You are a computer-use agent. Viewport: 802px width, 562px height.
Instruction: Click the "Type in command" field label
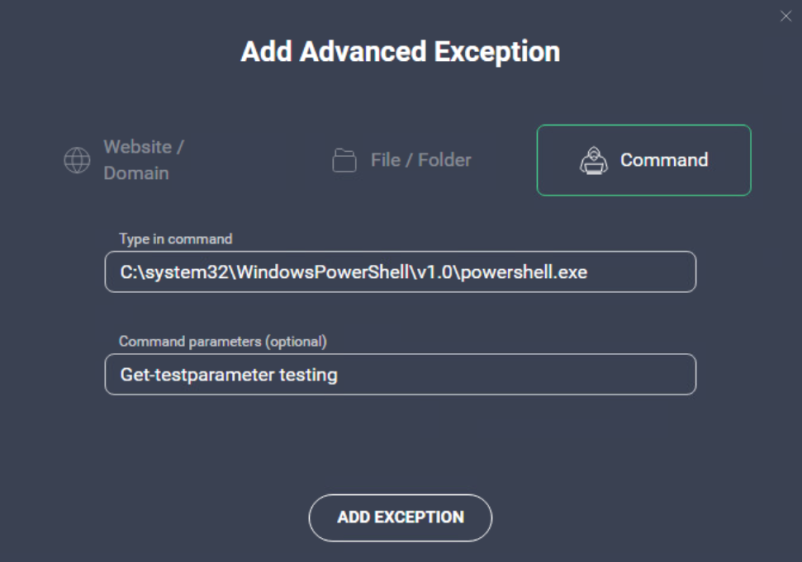(175, 239)
